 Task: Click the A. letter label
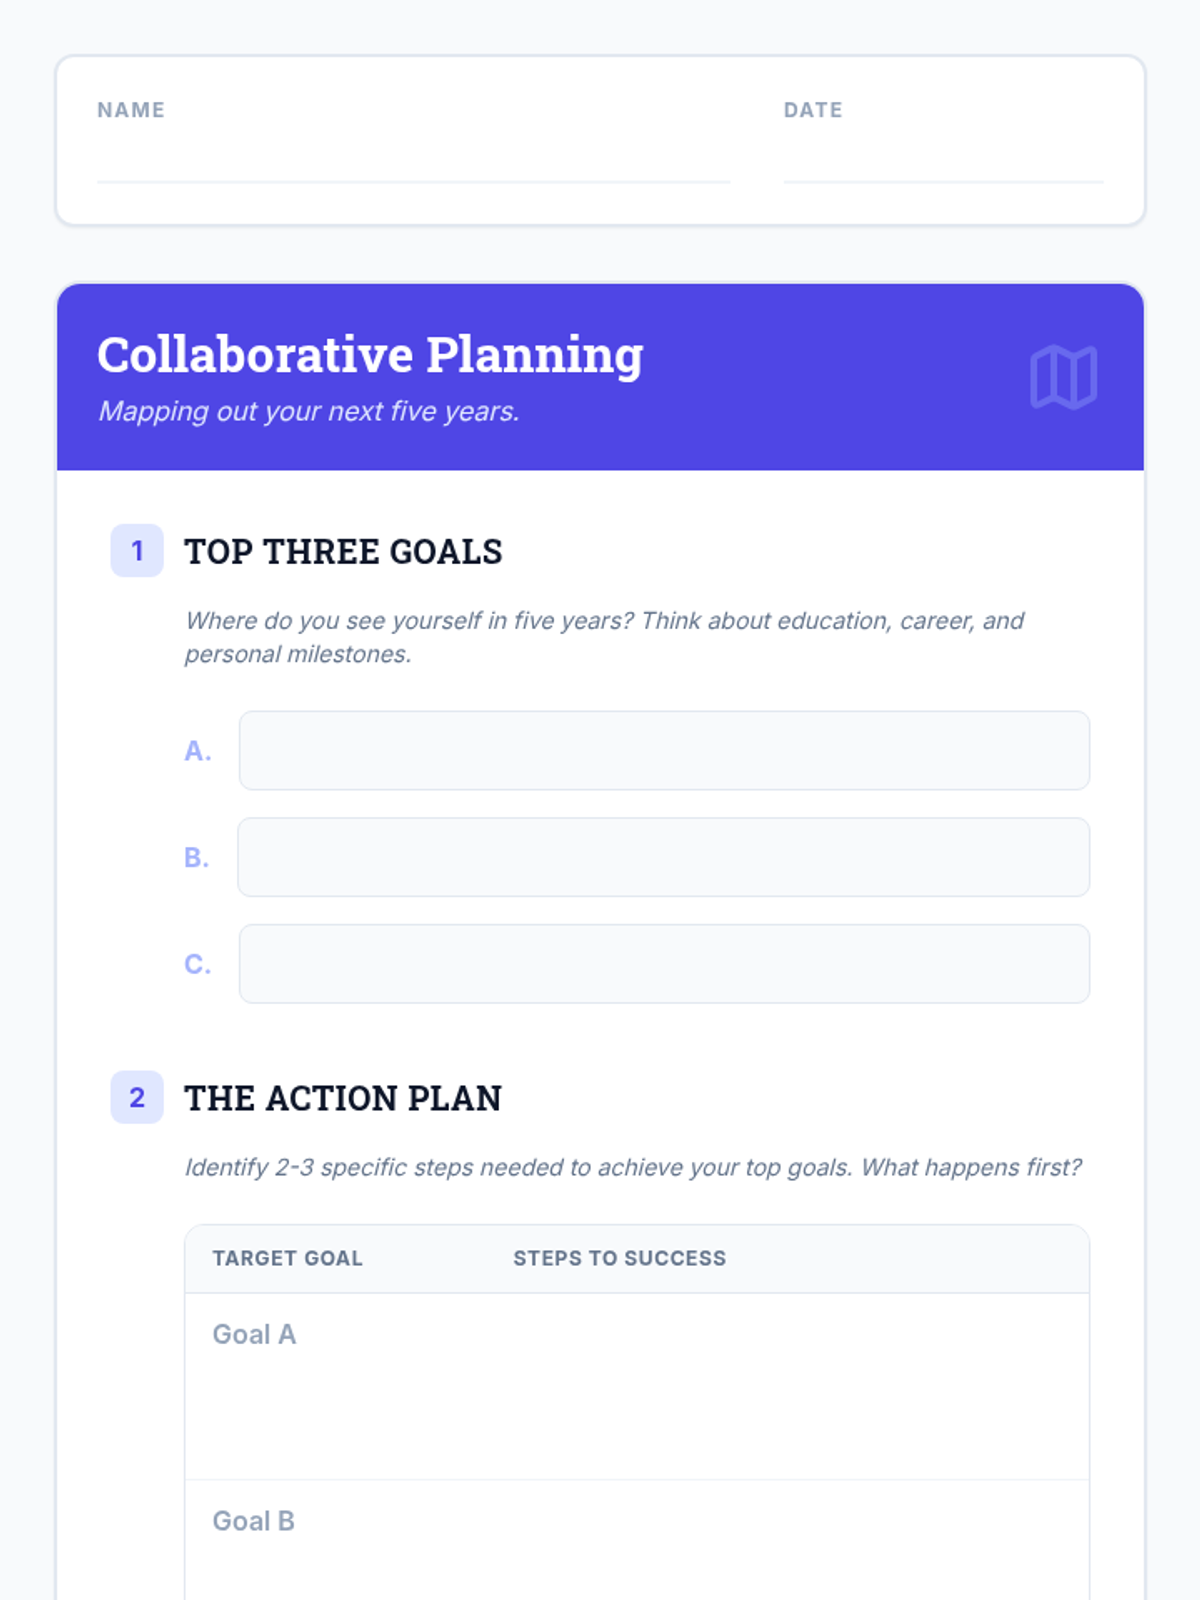tap(198, 751)
